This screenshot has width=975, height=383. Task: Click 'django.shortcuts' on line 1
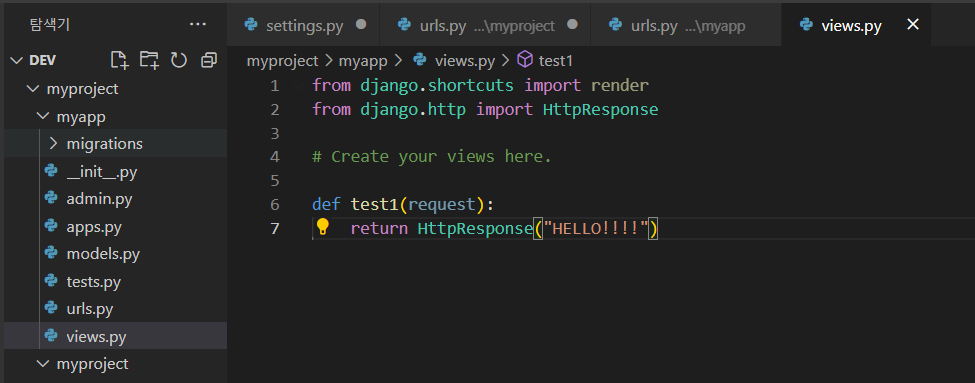tap(437, 85)
